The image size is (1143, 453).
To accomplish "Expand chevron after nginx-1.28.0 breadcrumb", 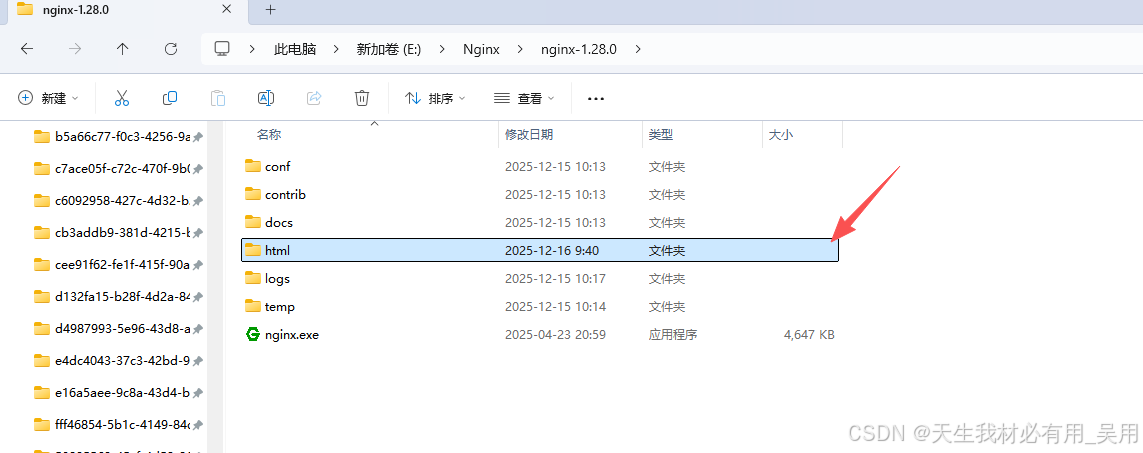I will (638, 49).
